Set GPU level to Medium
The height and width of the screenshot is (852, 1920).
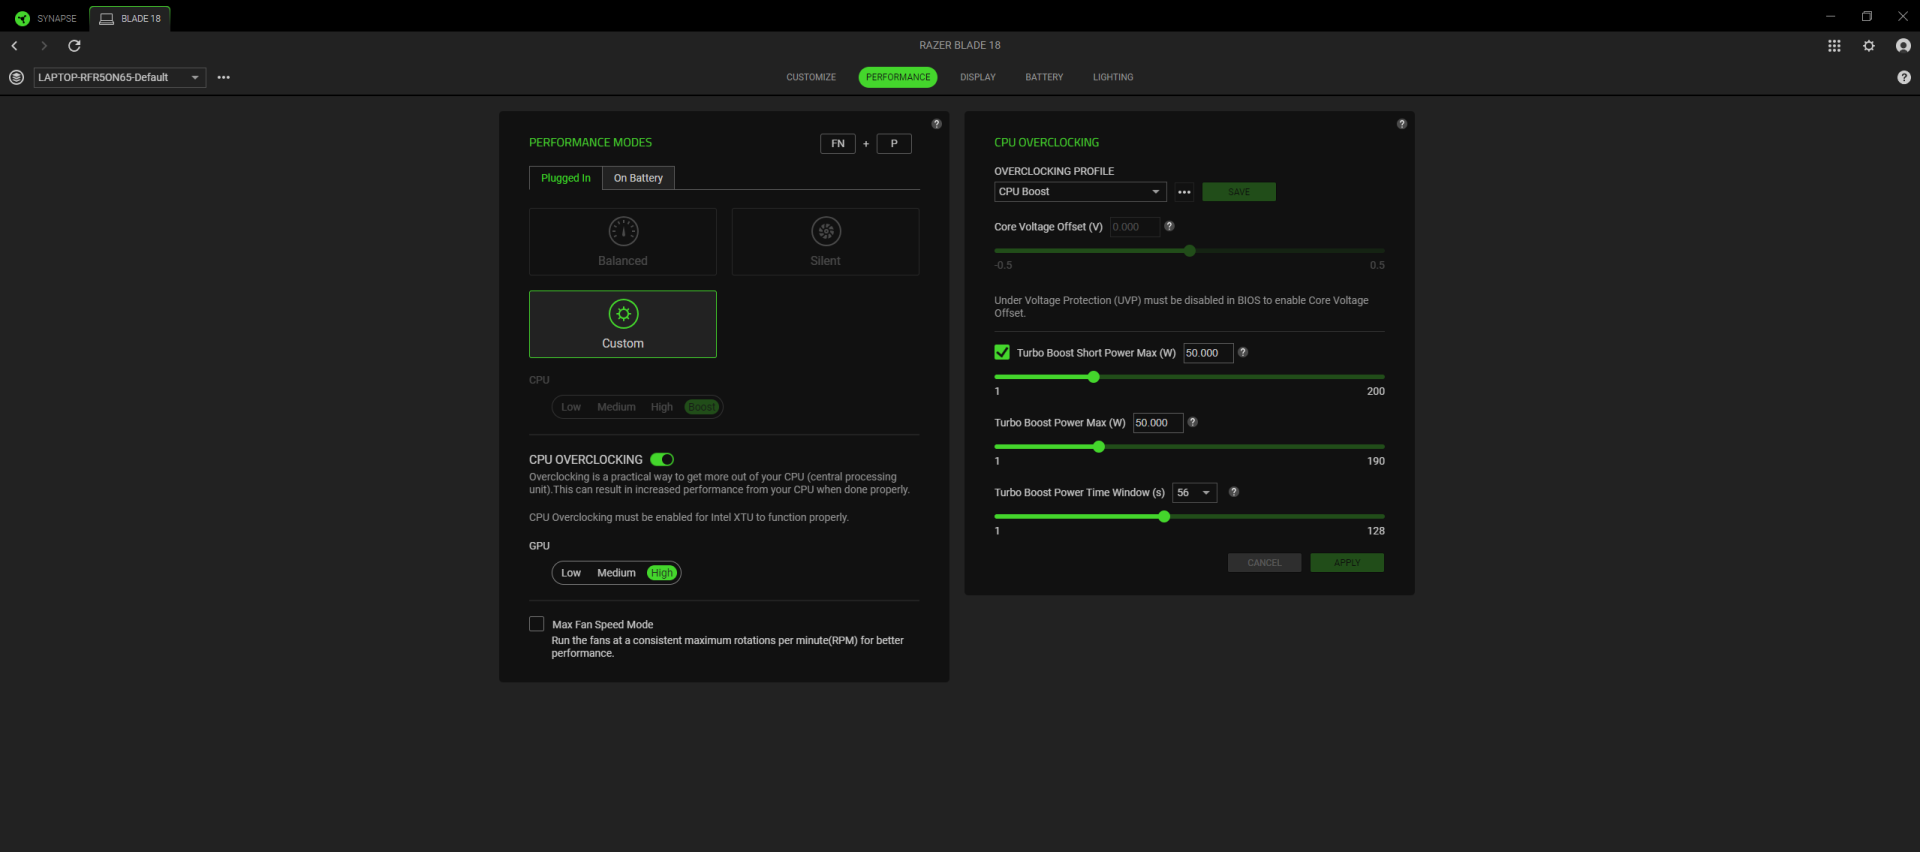click(616, 573)
